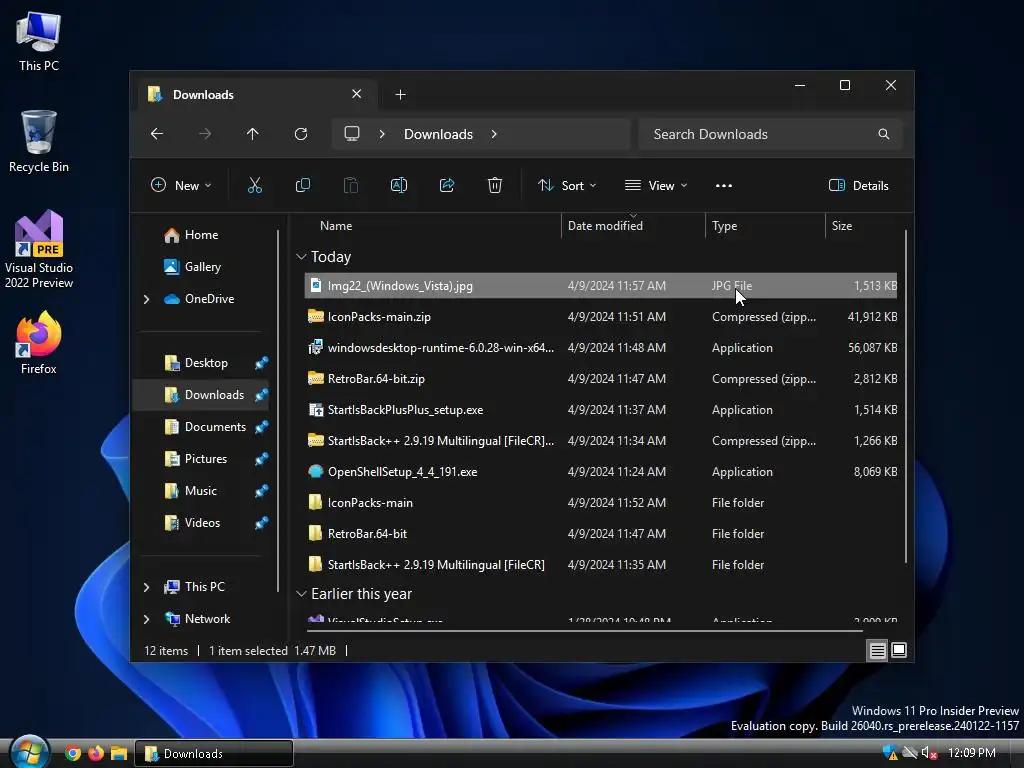The image size is (1024, 768).
Task: Open a new tab with plus
Action: coord(400,95)
